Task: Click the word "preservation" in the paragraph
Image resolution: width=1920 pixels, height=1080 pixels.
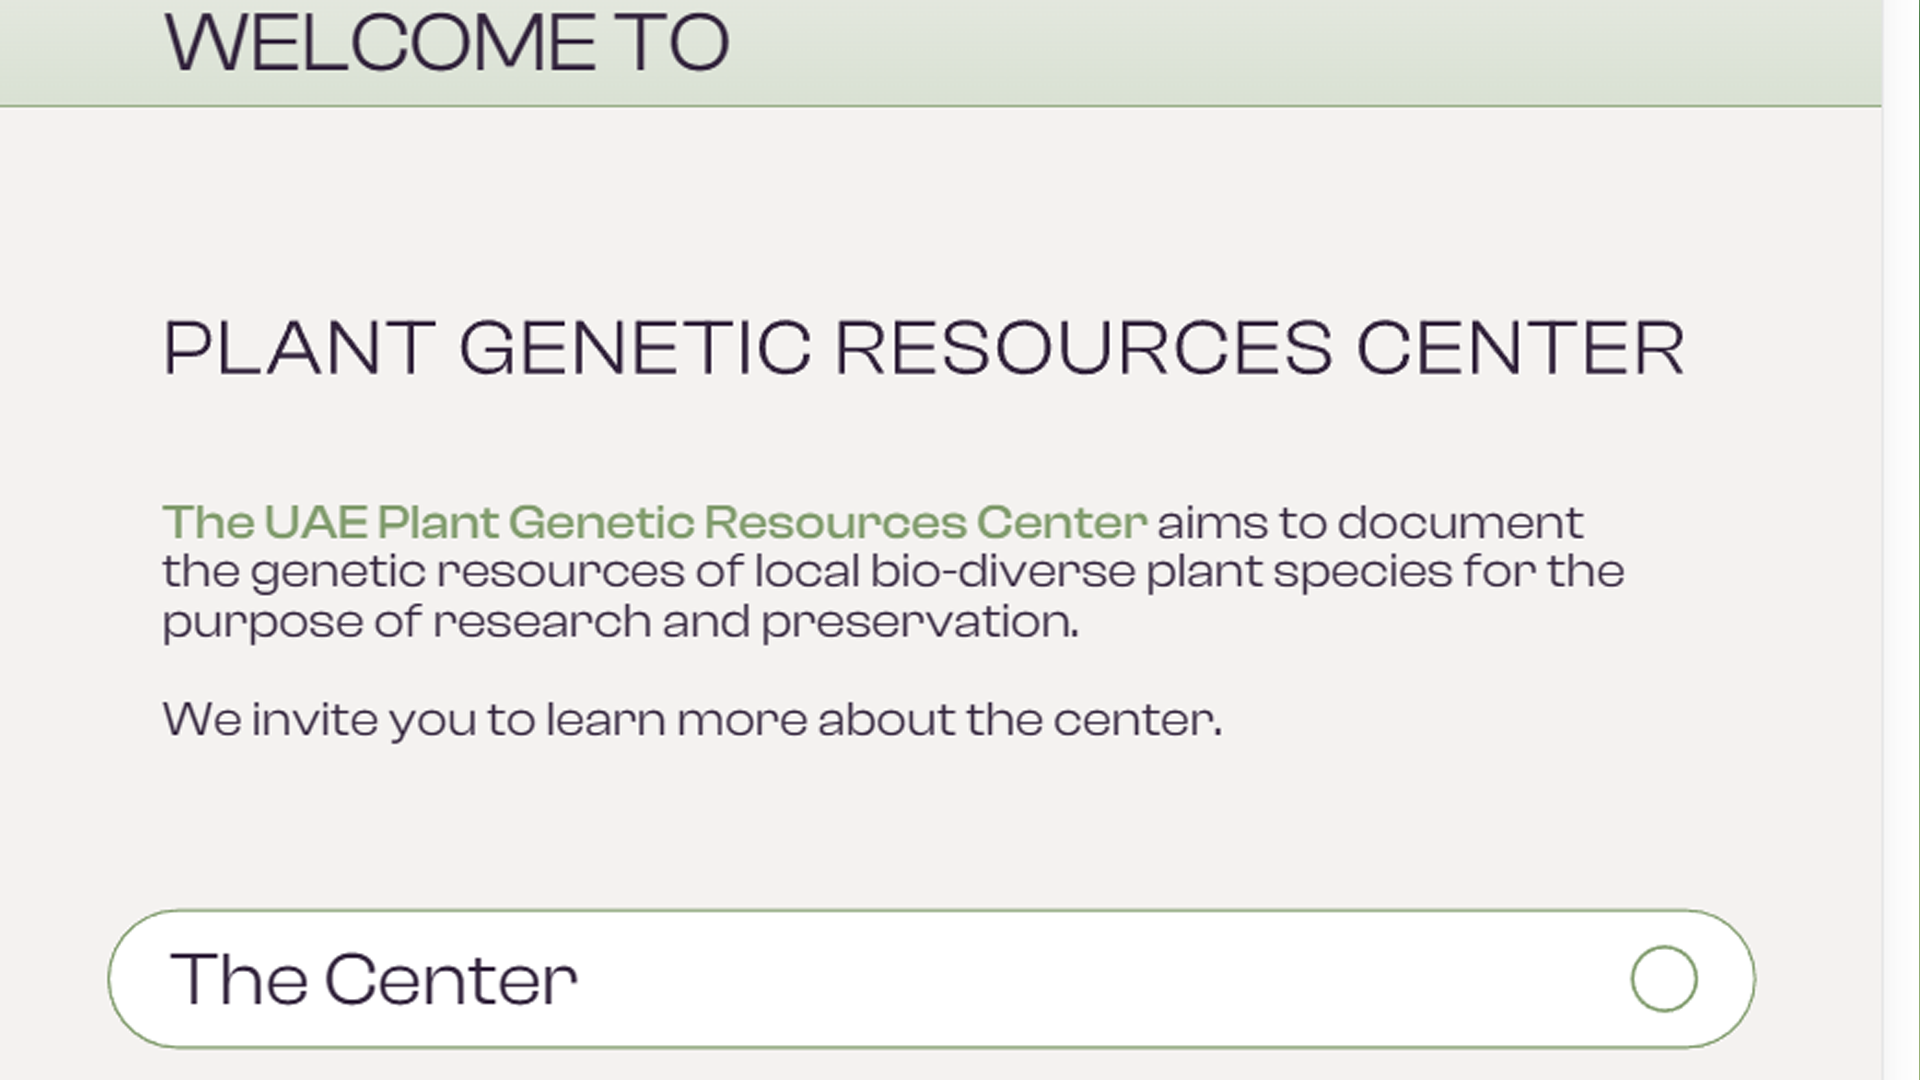Action: (919, 622)
